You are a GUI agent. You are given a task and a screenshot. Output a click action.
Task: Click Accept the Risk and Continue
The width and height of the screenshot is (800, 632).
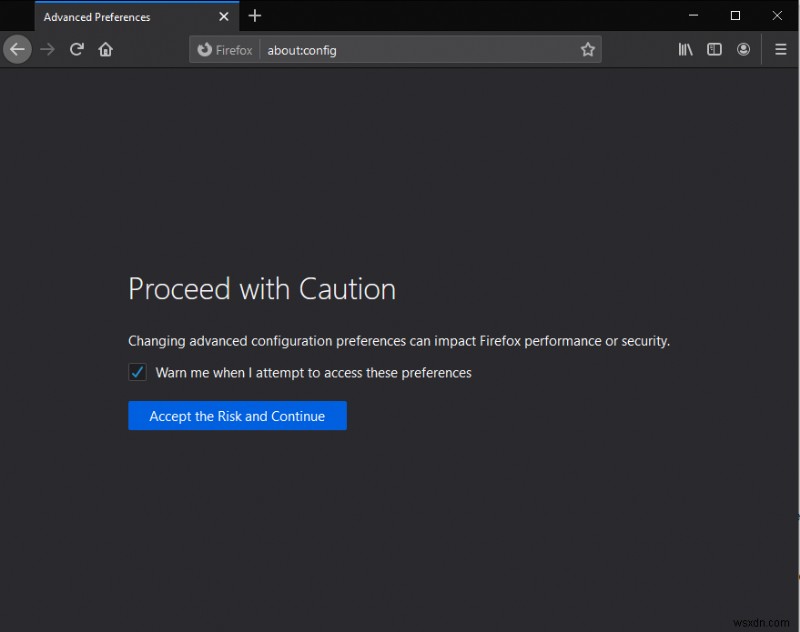point(237,416)
